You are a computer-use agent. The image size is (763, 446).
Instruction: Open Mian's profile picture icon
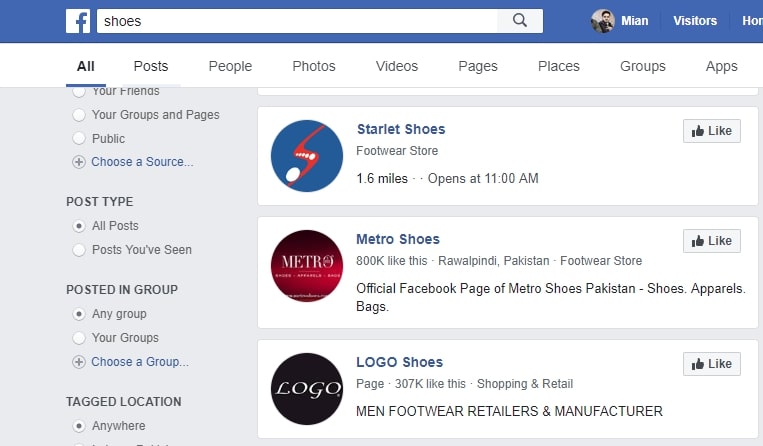coord(602,21)
